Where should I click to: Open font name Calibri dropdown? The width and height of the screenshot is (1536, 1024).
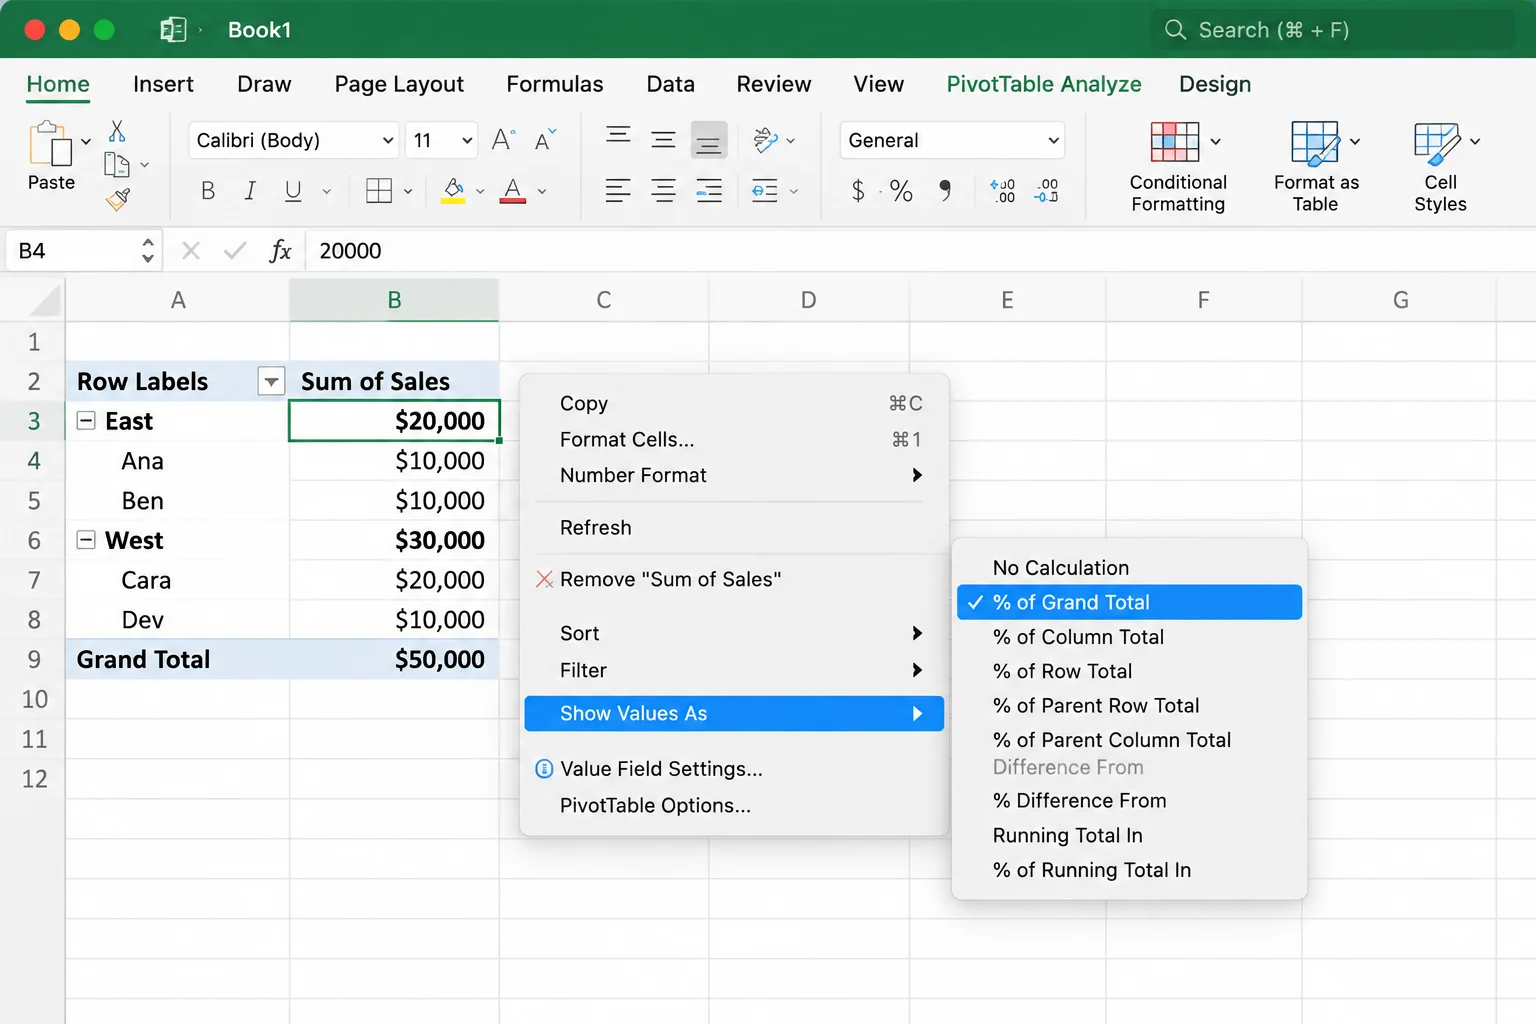pos(388,141)
